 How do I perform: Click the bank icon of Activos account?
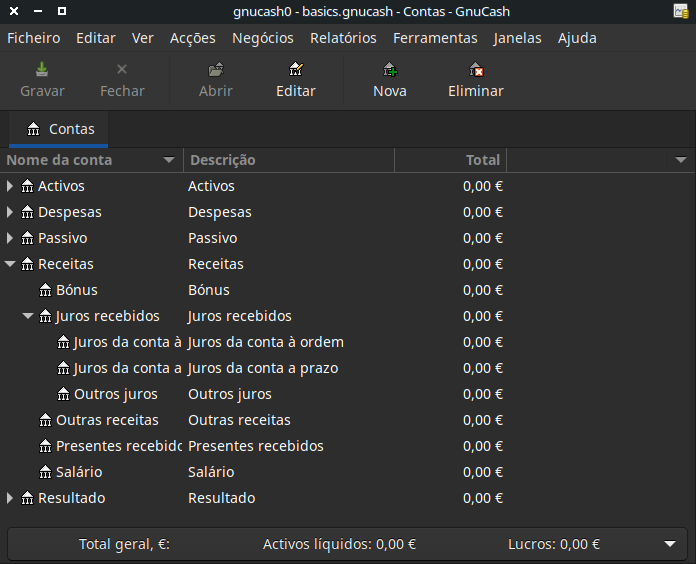tap(28, 186)
